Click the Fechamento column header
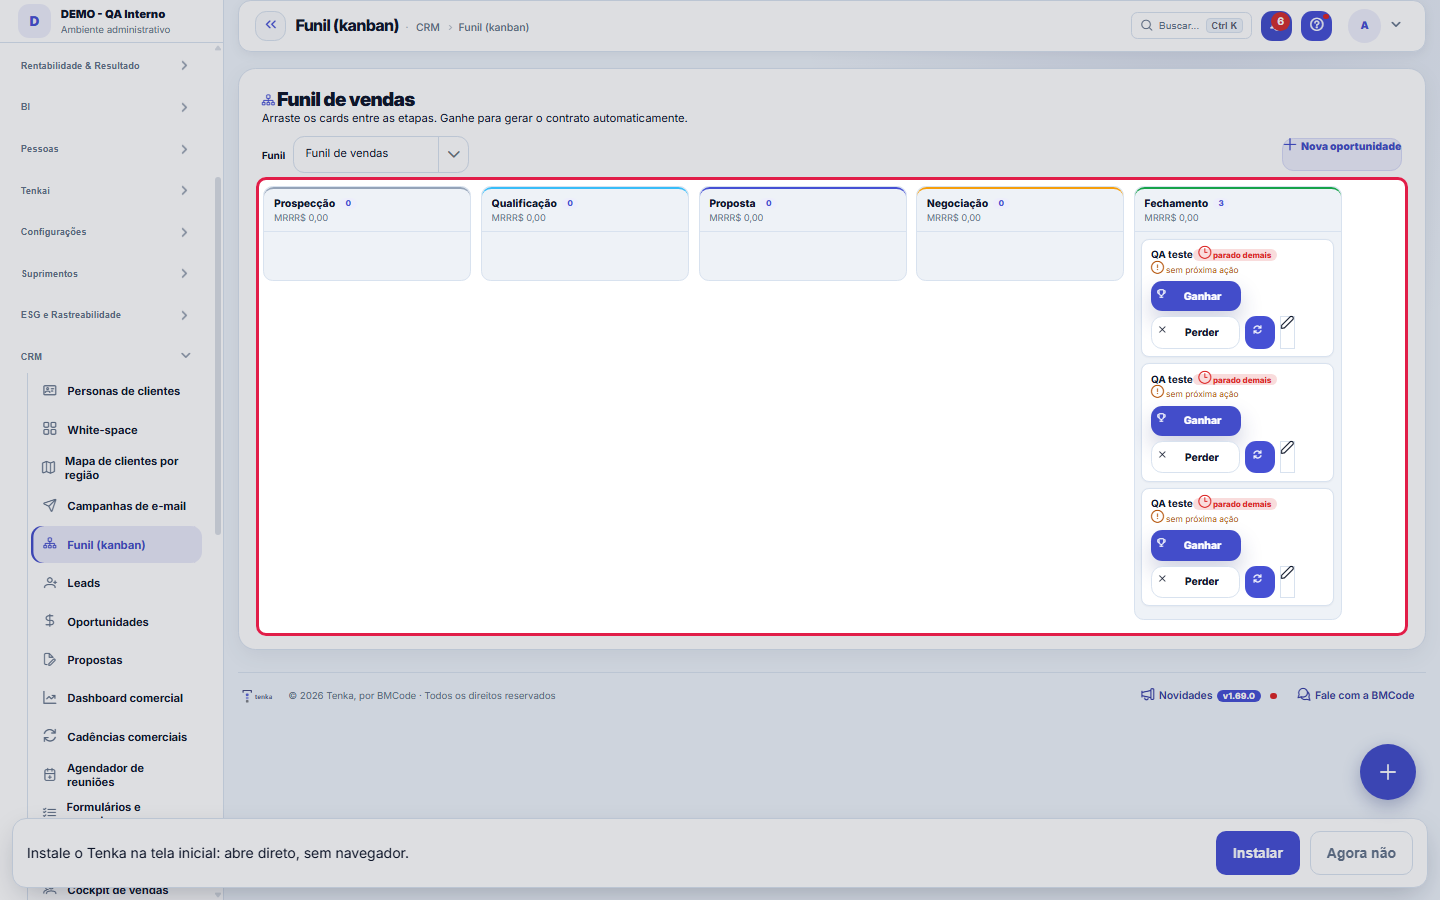This screenshot has width=1440, height=900. (x=1238, y=210)
